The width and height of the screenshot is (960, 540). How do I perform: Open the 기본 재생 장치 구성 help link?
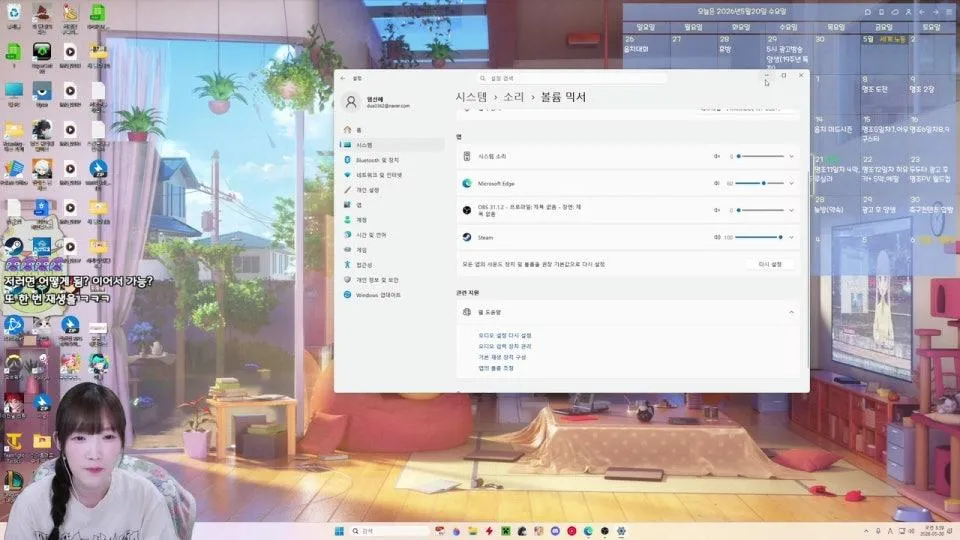pyautogui.click(x=502, y=357)
